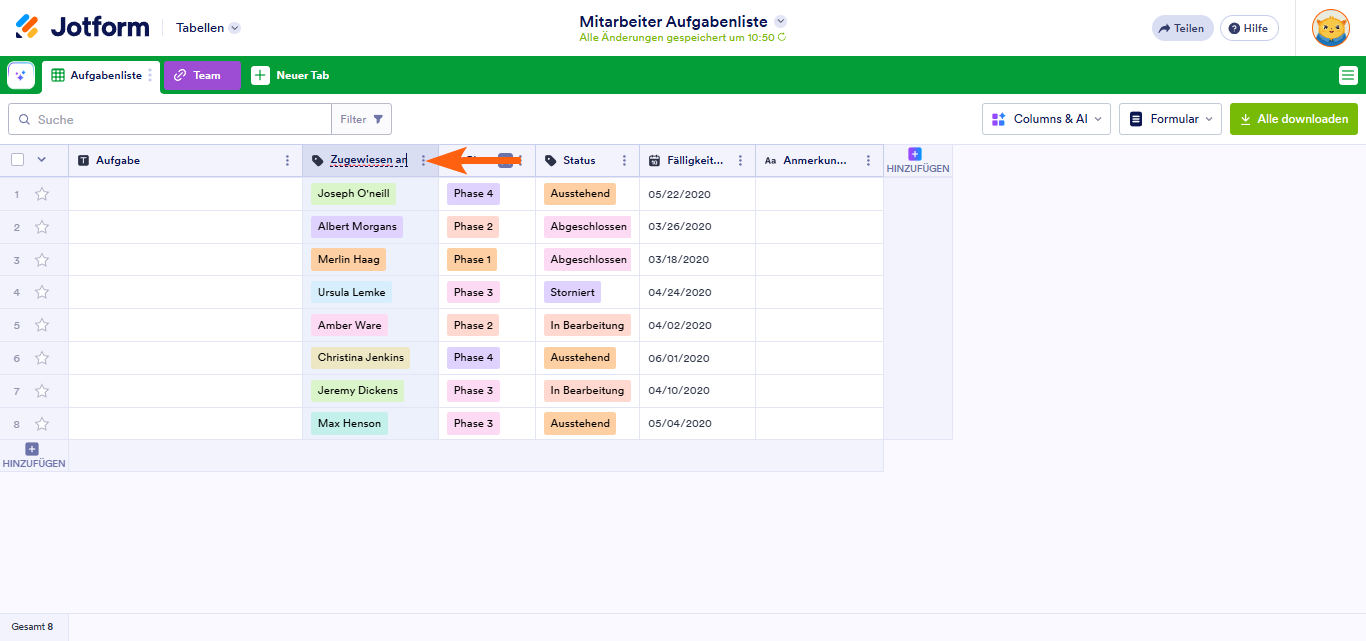Star the row for Amber Ware
Screen dimensions: 1366x641
pyautogui.click(x=42, y=324)
